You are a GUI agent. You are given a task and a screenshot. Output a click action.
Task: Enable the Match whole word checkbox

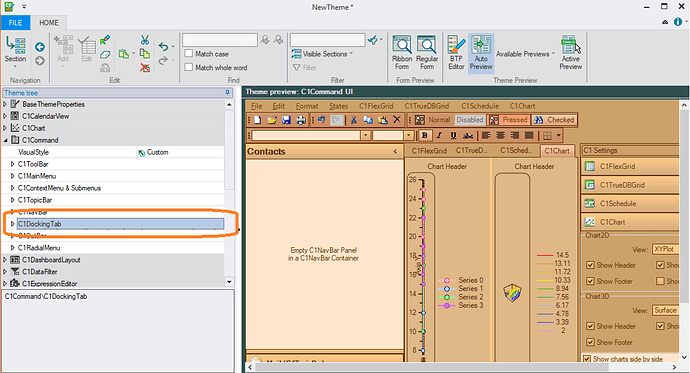189,67
